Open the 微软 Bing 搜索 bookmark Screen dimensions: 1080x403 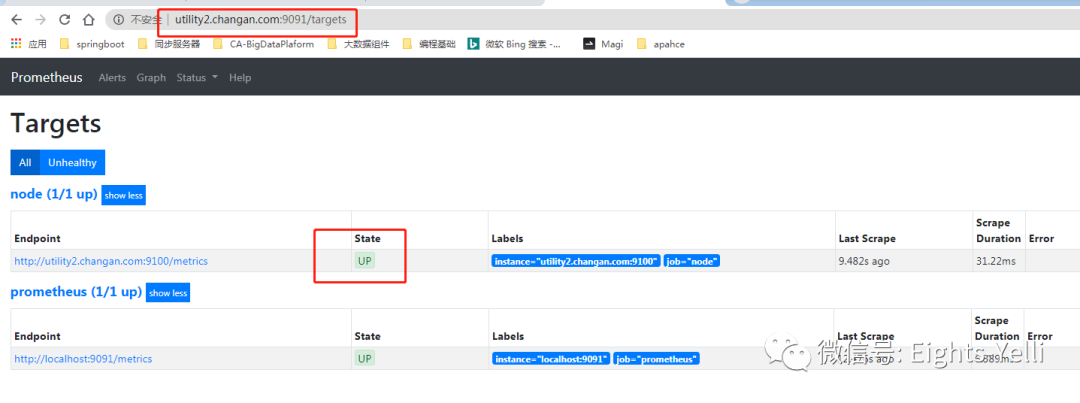[515, 44]
